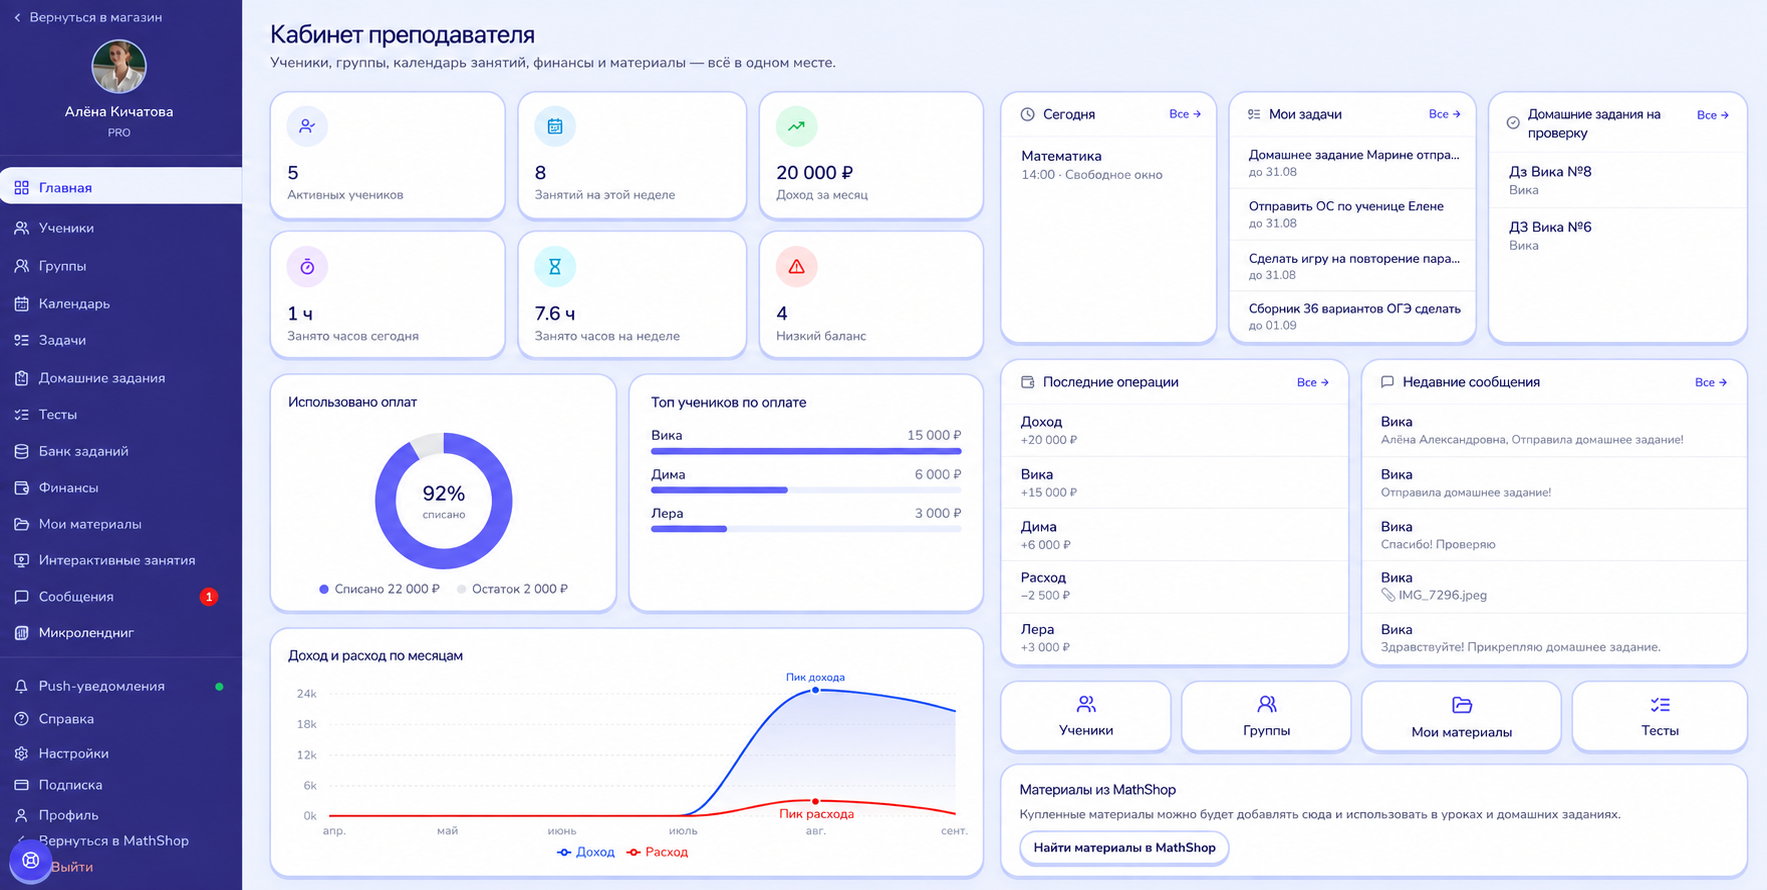1767x890 pixels.
Task: Click Вернуться в магазин back link
Action: pyautogui.click(x=88, y=17)
